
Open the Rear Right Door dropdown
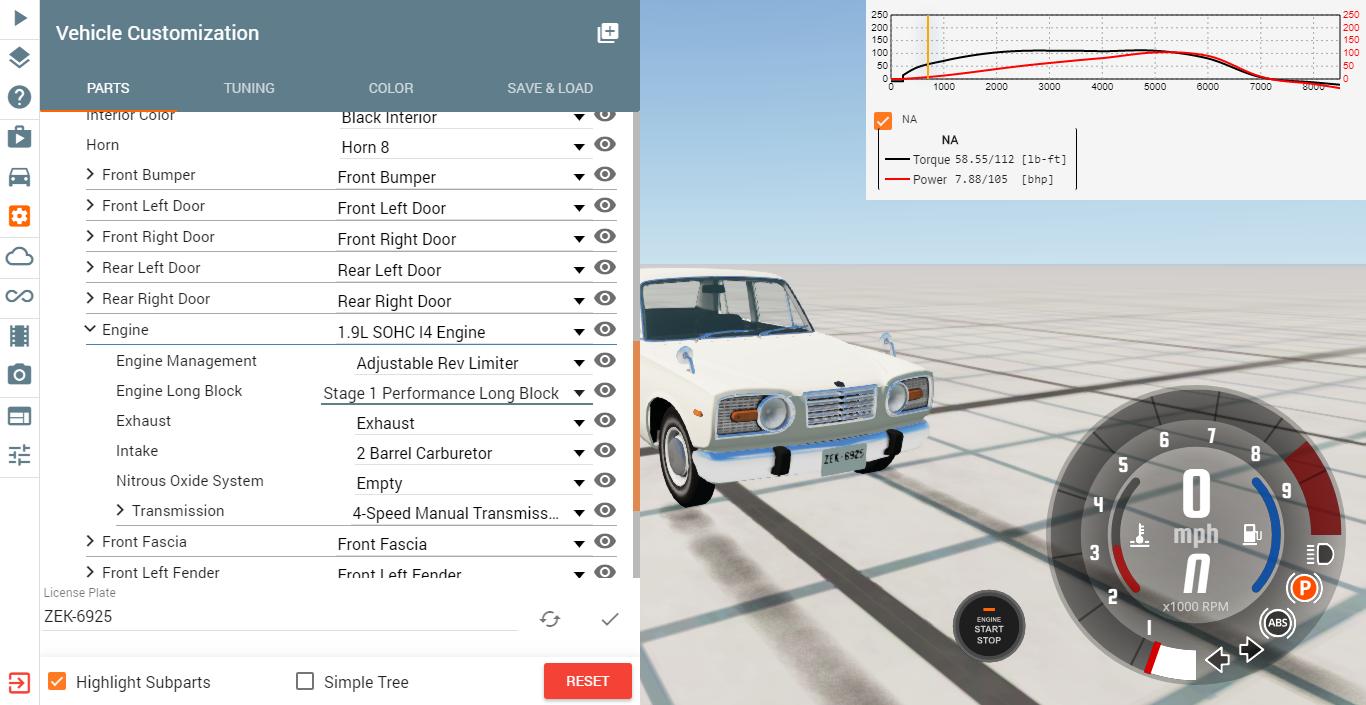463,301
